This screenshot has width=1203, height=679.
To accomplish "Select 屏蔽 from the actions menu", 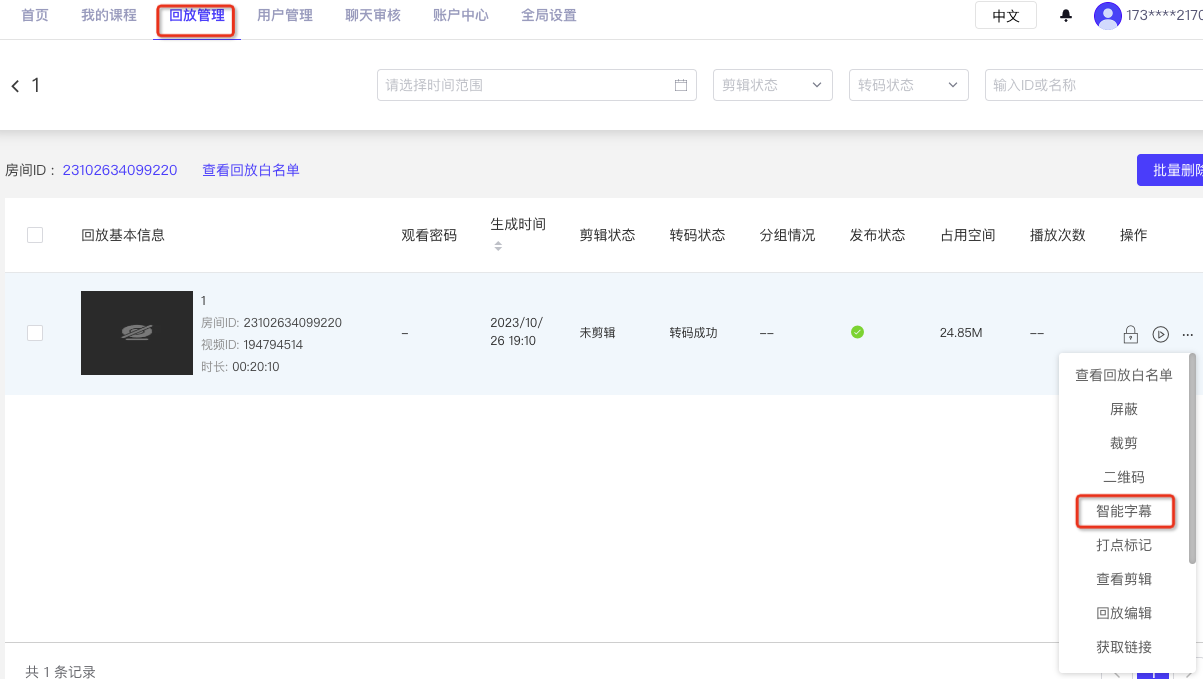I will tap(1124, 409).
